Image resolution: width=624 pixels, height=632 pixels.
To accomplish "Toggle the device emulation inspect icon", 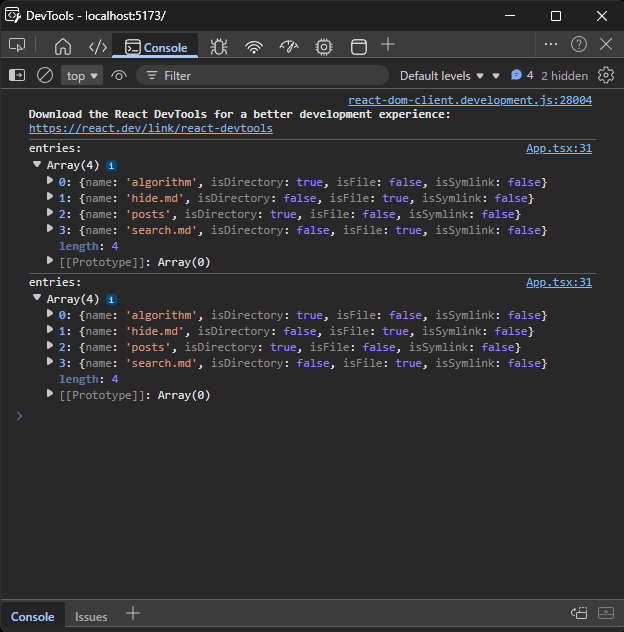I will (x=17, y=46).
